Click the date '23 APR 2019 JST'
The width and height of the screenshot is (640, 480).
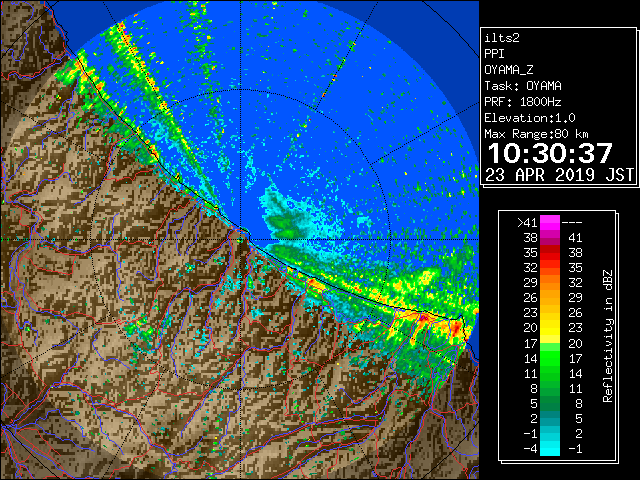[x=559, y=175]
